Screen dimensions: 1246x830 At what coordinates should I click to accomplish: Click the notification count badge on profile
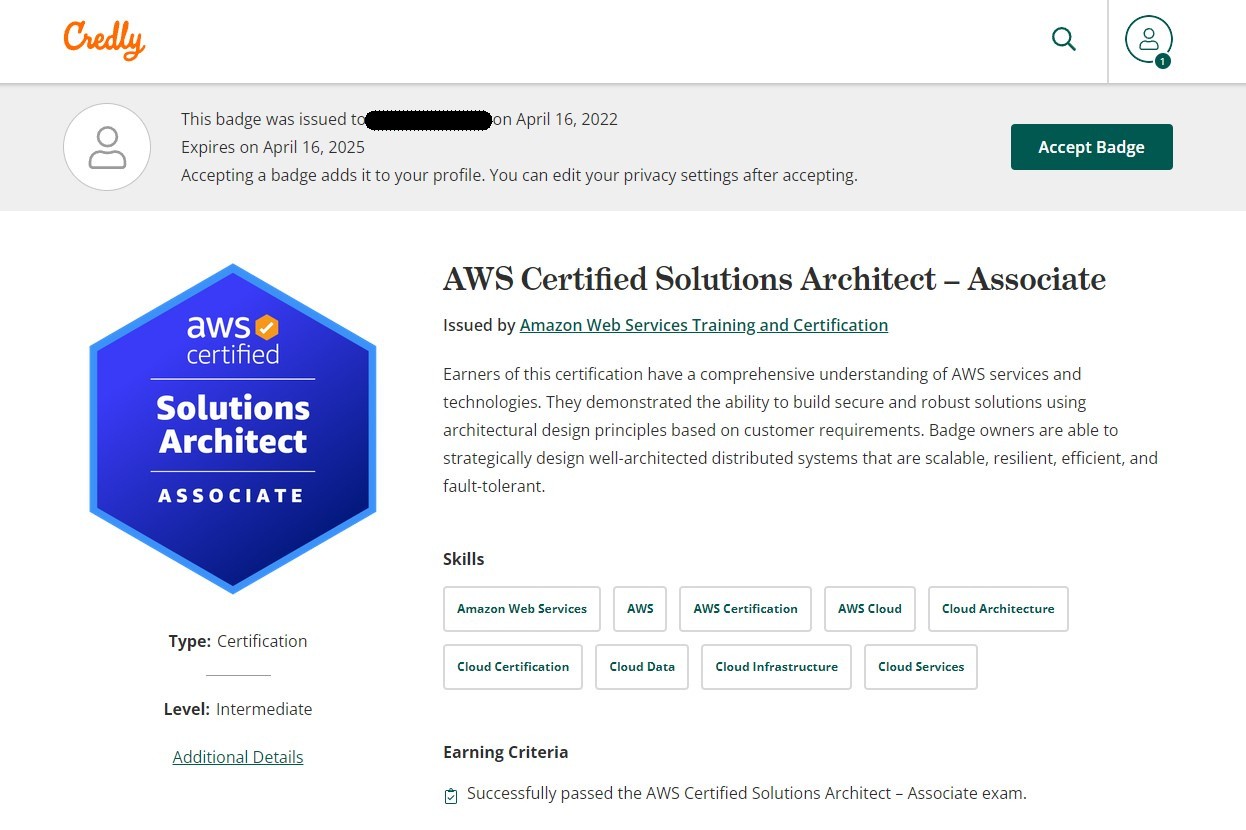(x=1162, y=61)
